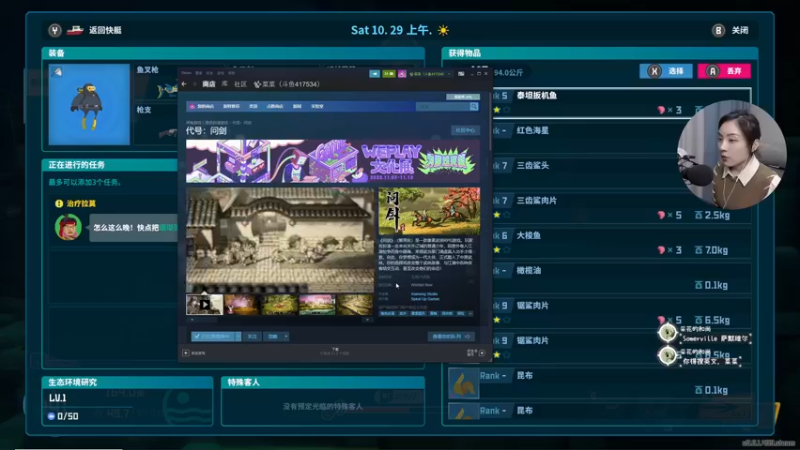Click the add game plus icon
The width and height of the screenshot is (800, 450).
(186, 353)
